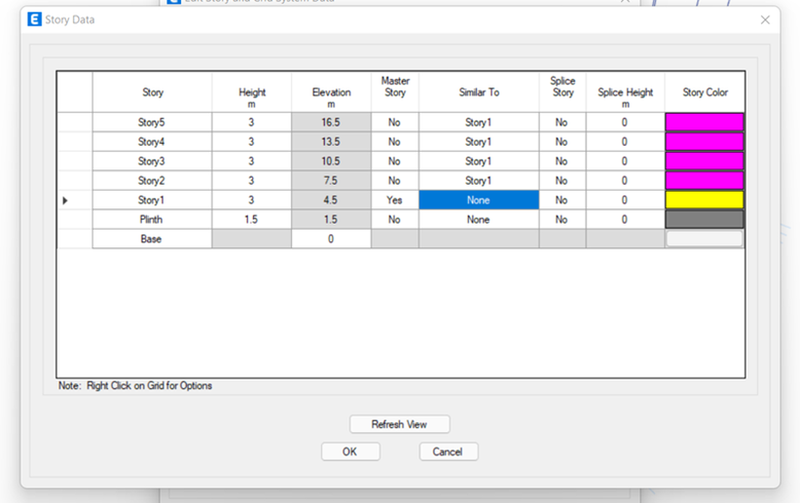
Task: Click the Plinth Height cell showing 1.5
Action: click(252, 219)
